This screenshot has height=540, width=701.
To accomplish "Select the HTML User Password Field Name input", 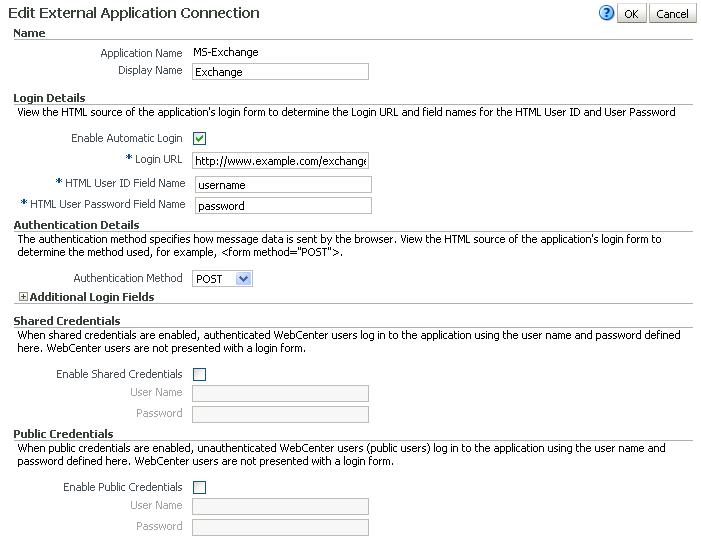I will 283,206.
